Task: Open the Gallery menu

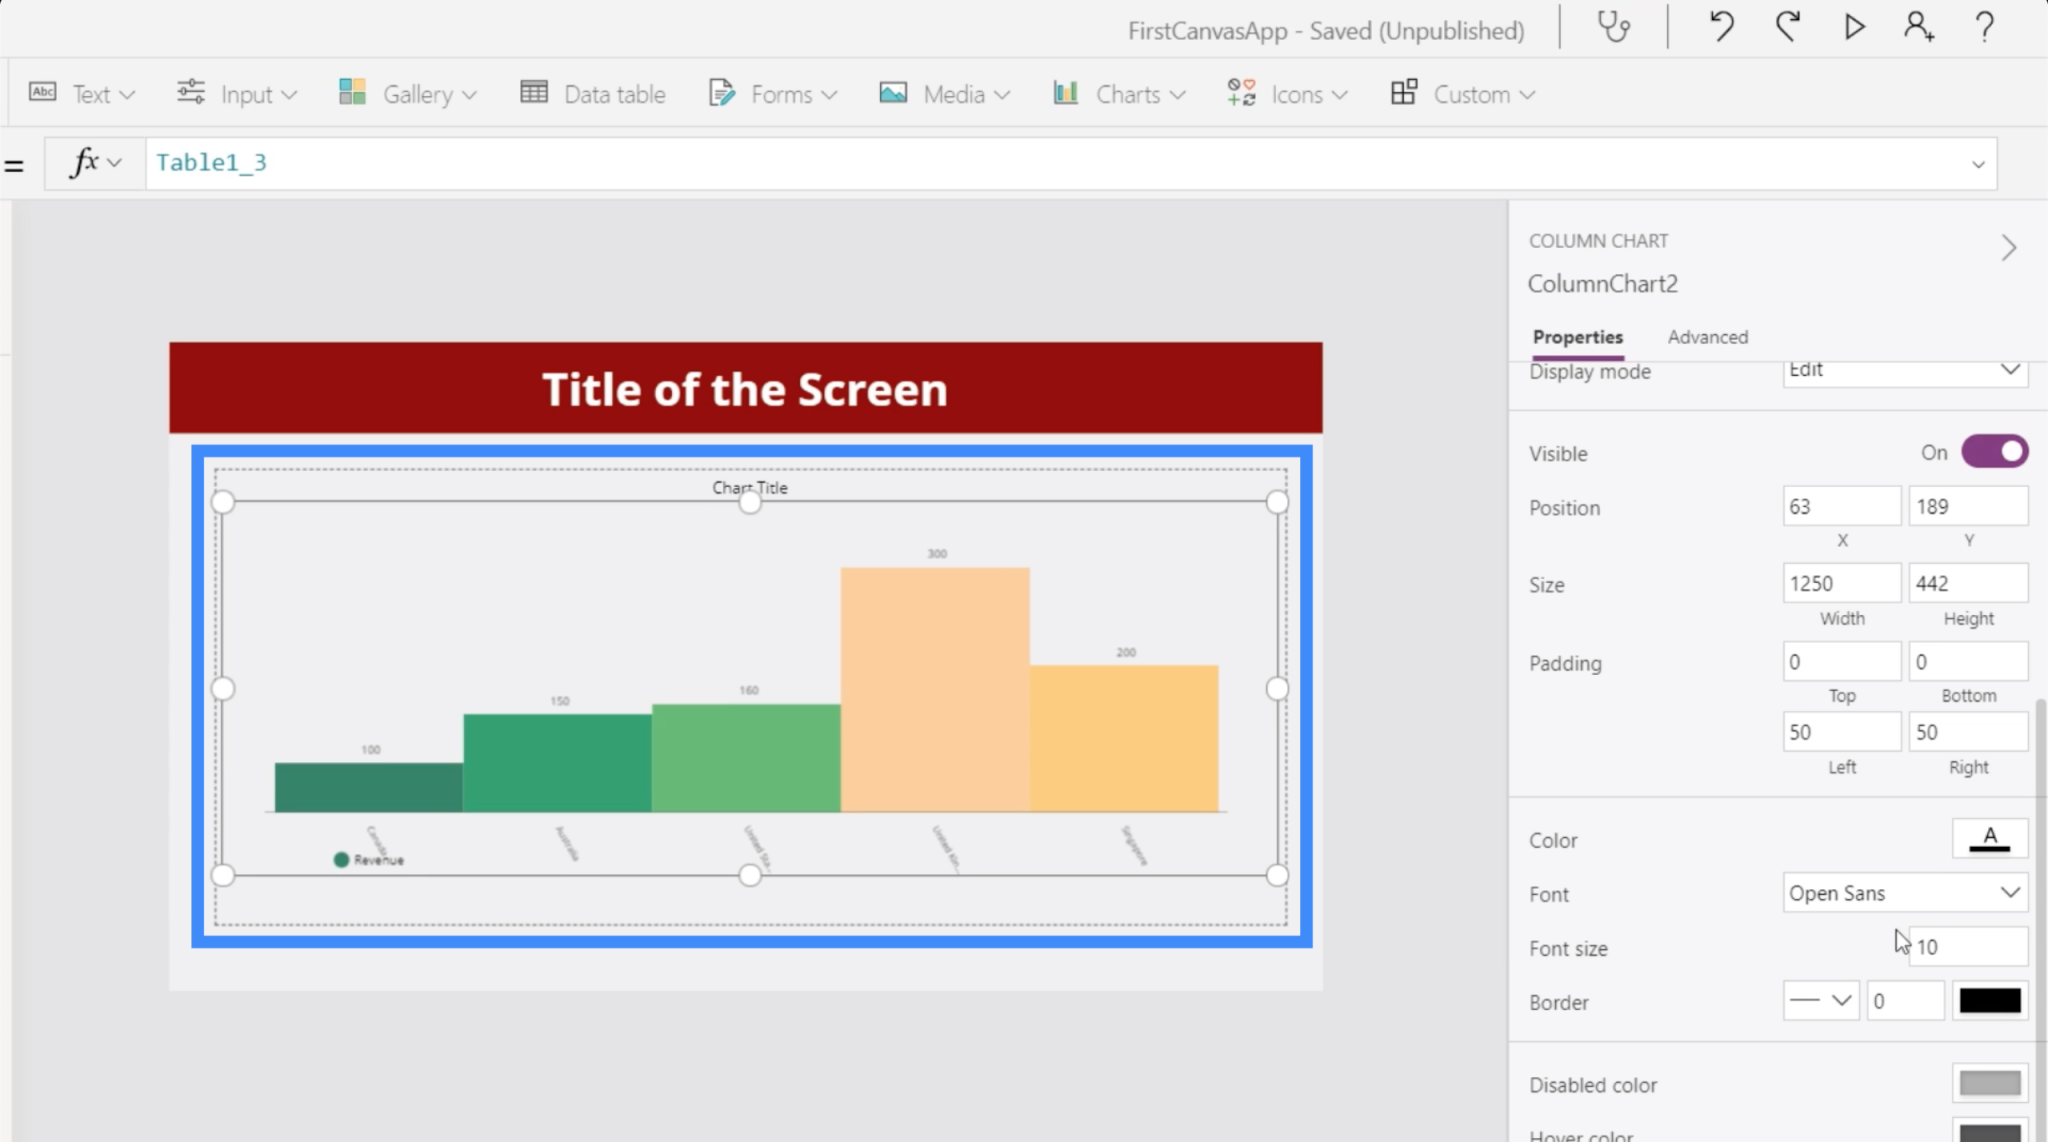Action: pyautogui.click(x=408, y=94)
